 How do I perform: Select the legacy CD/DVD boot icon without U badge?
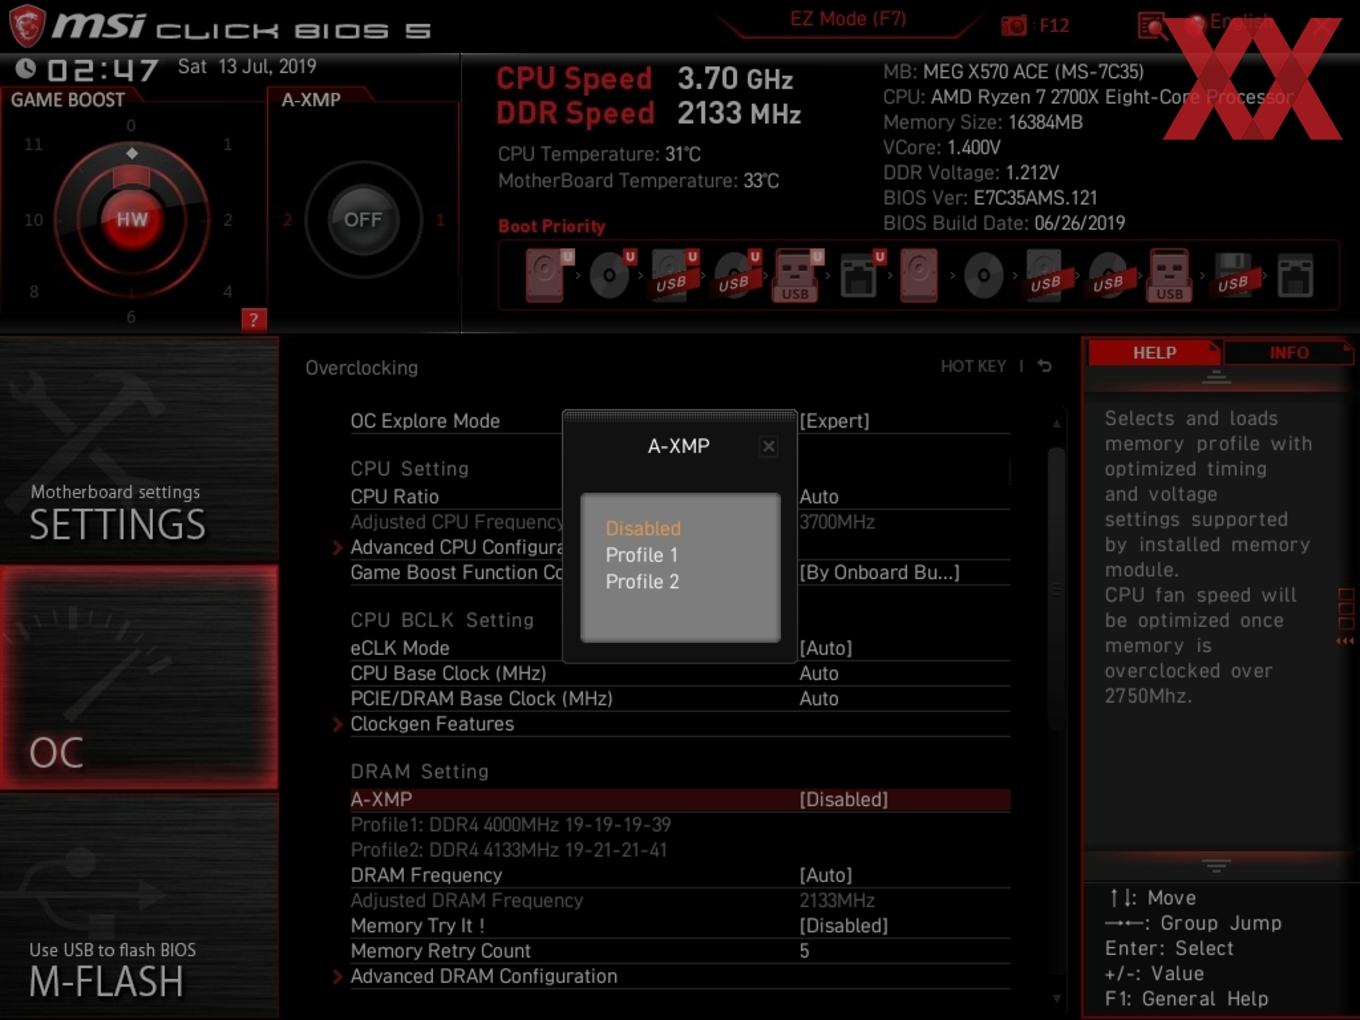[983, 275]
